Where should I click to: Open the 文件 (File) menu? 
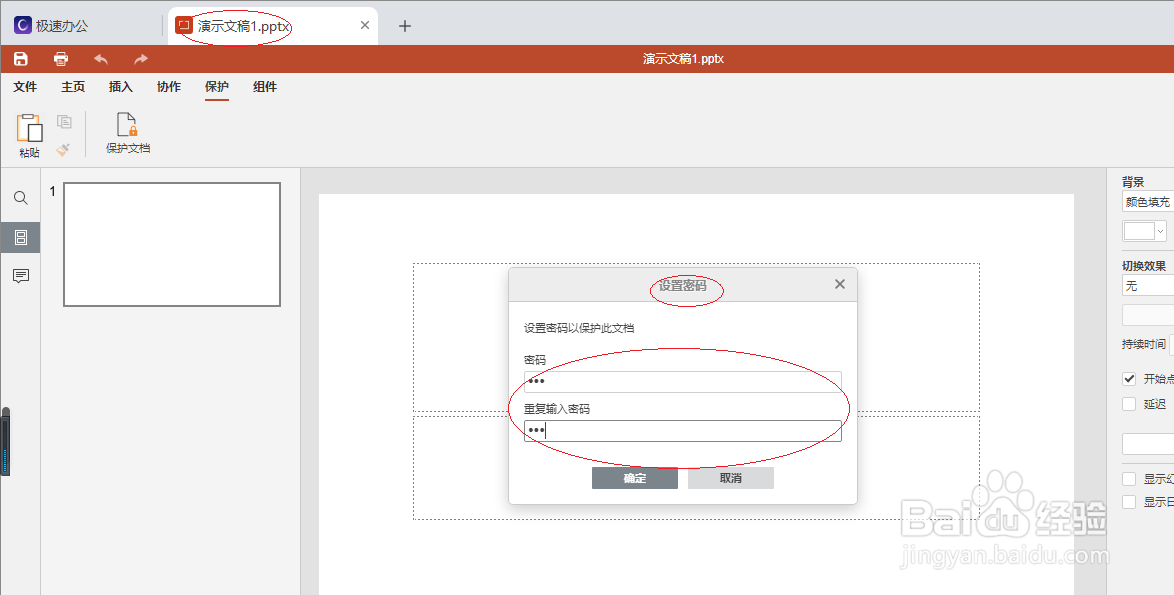[25, 87]
